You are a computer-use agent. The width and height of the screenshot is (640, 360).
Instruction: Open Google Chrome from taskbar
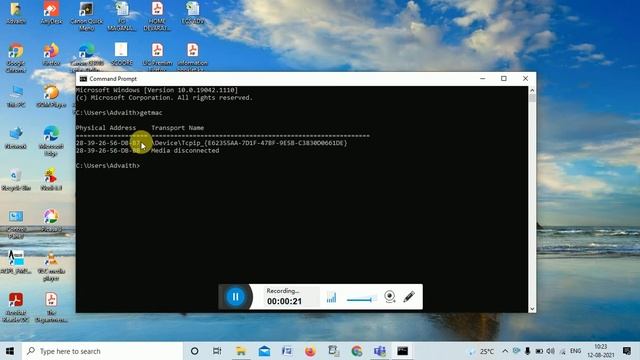(357, 351)
